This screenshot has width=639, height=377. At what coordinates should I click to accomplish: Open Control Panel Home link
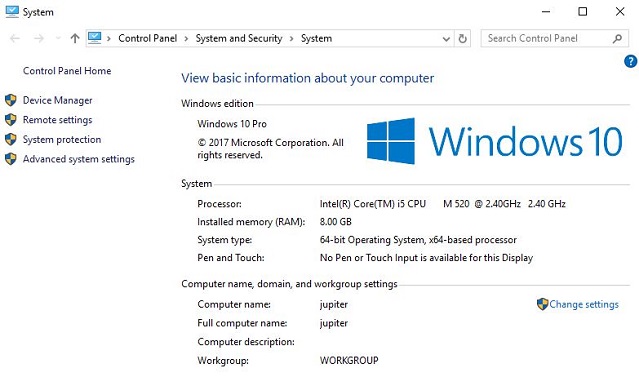67,71
